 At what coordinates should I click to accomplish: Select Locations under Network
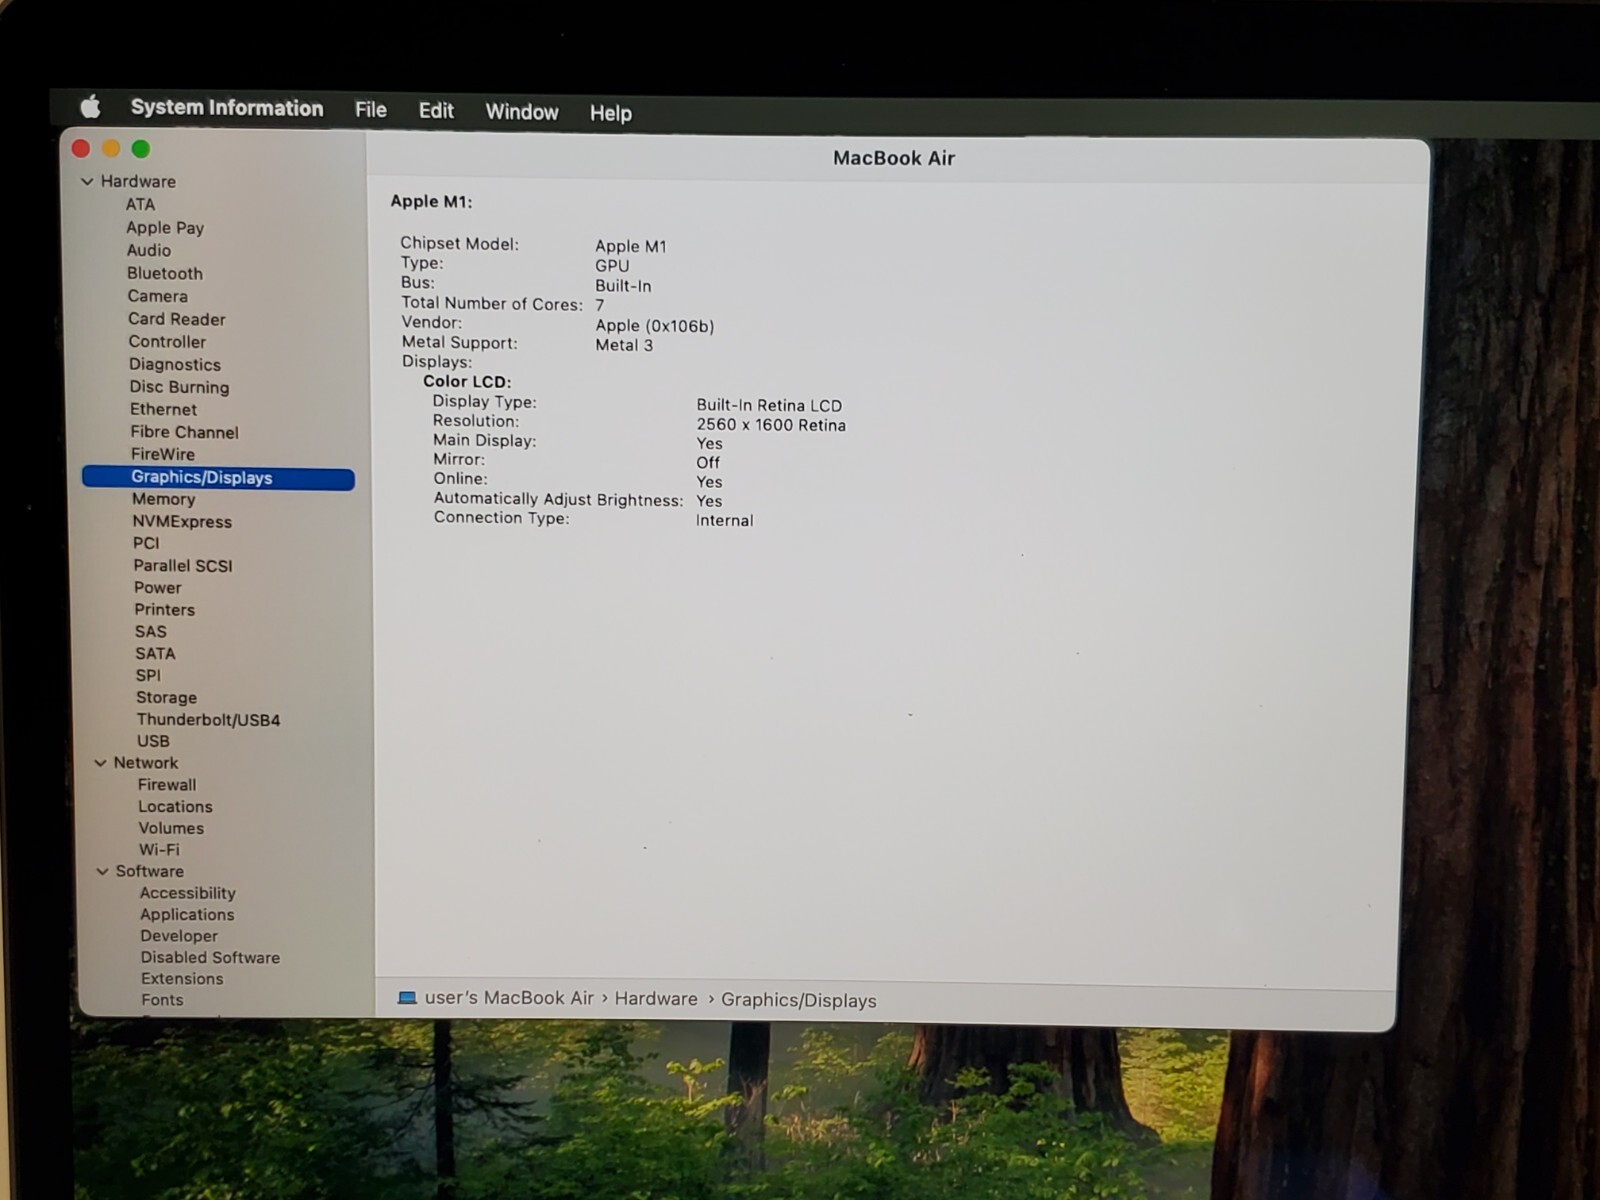[175, 807]
